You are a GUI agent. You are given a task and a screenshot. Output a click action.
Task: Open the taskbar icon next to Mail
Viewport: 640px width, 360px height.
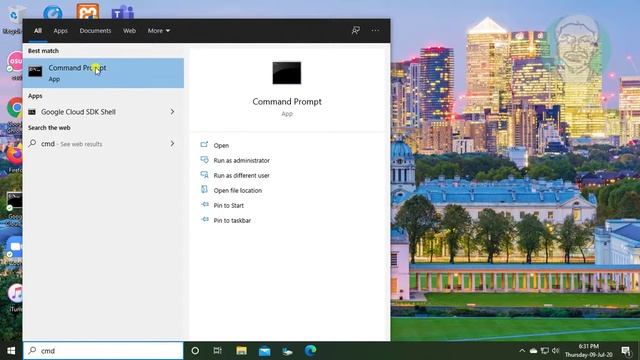click(287, 351)
